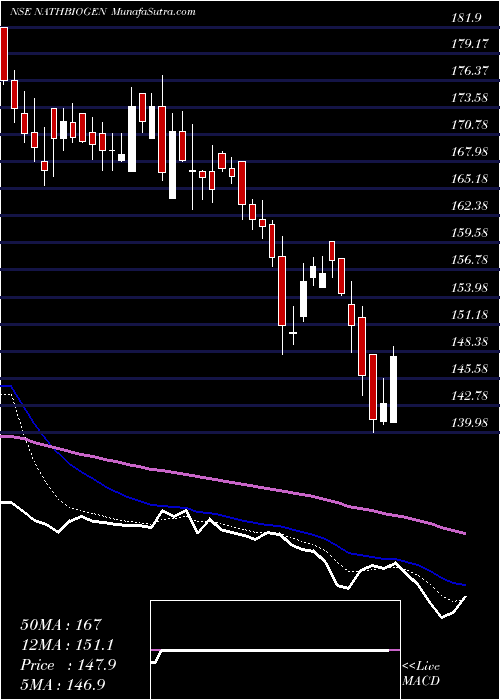Click the MunafaSutra.com watermark text
Viewport: 500px width, 700px height.
pos(152,12)
